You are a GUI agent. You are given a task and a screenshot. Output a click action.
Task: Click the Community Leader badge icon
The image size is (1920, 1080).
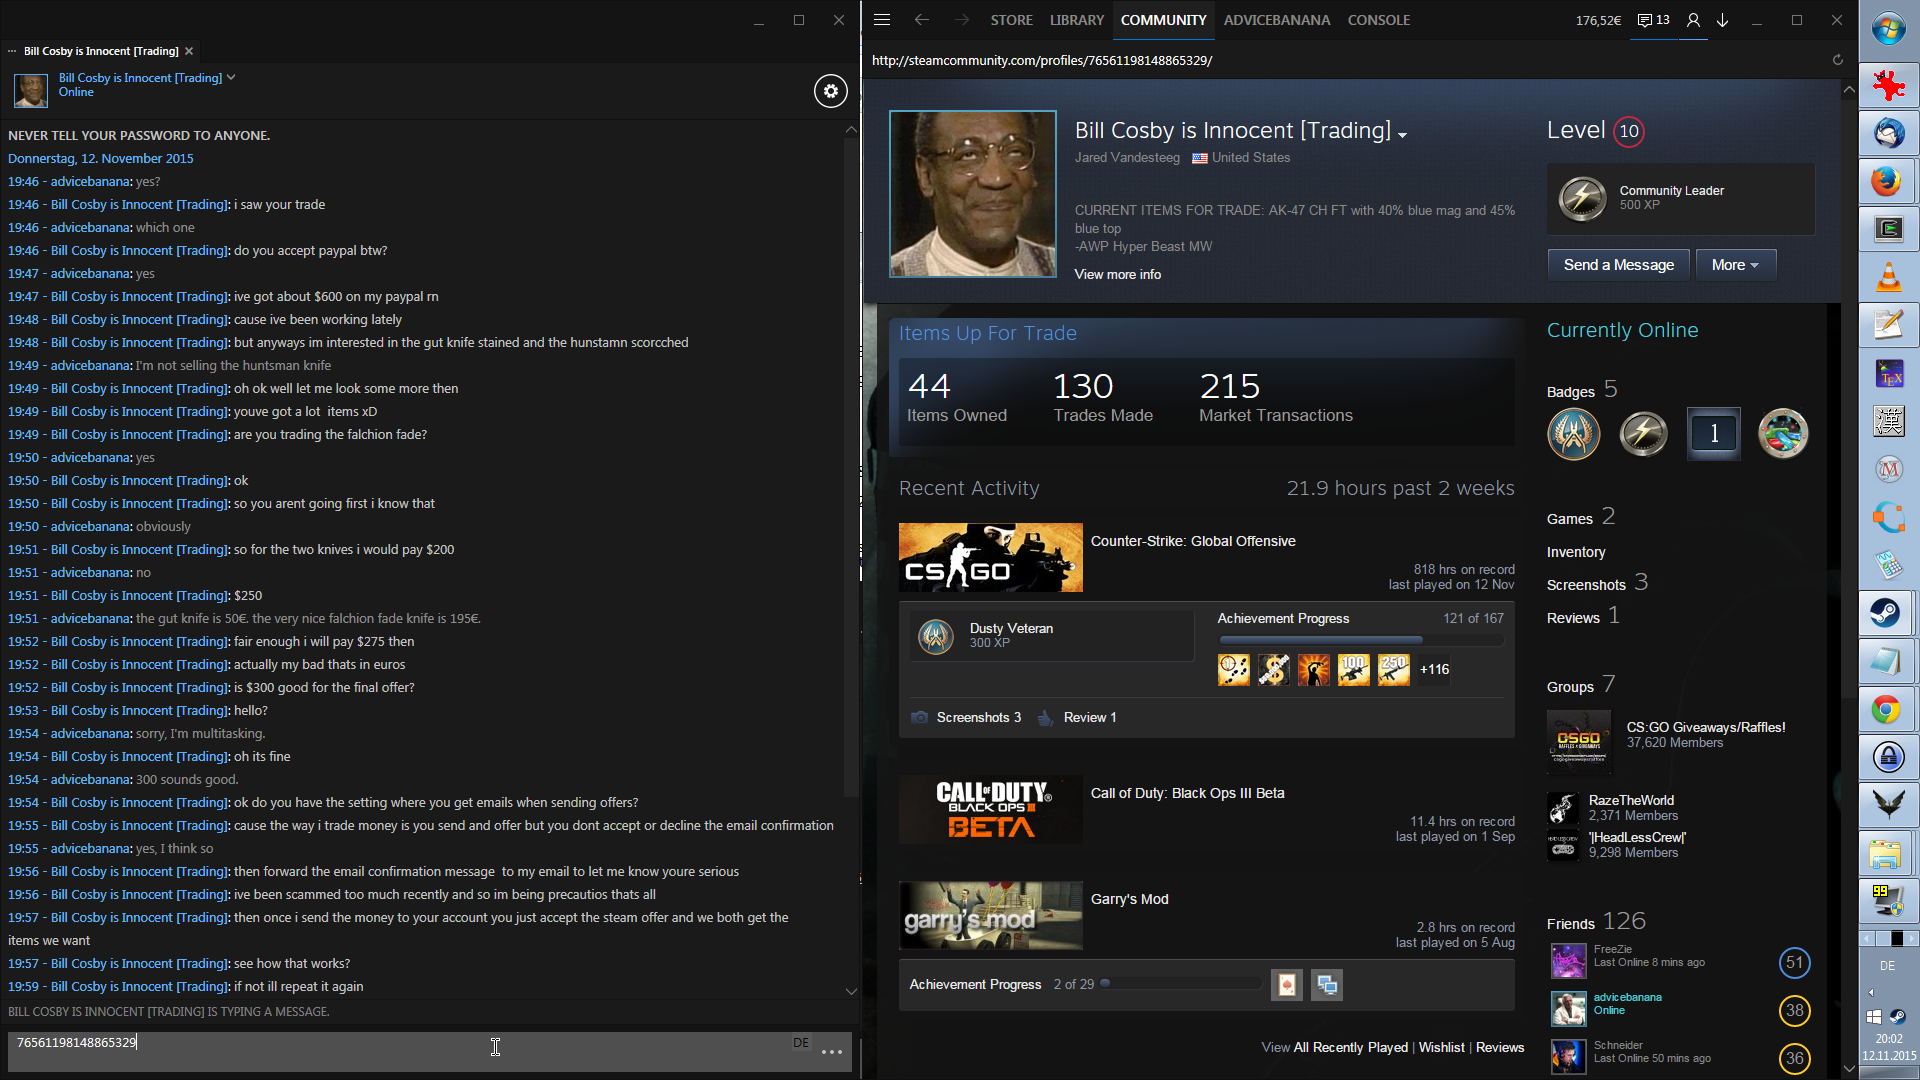1583,198
